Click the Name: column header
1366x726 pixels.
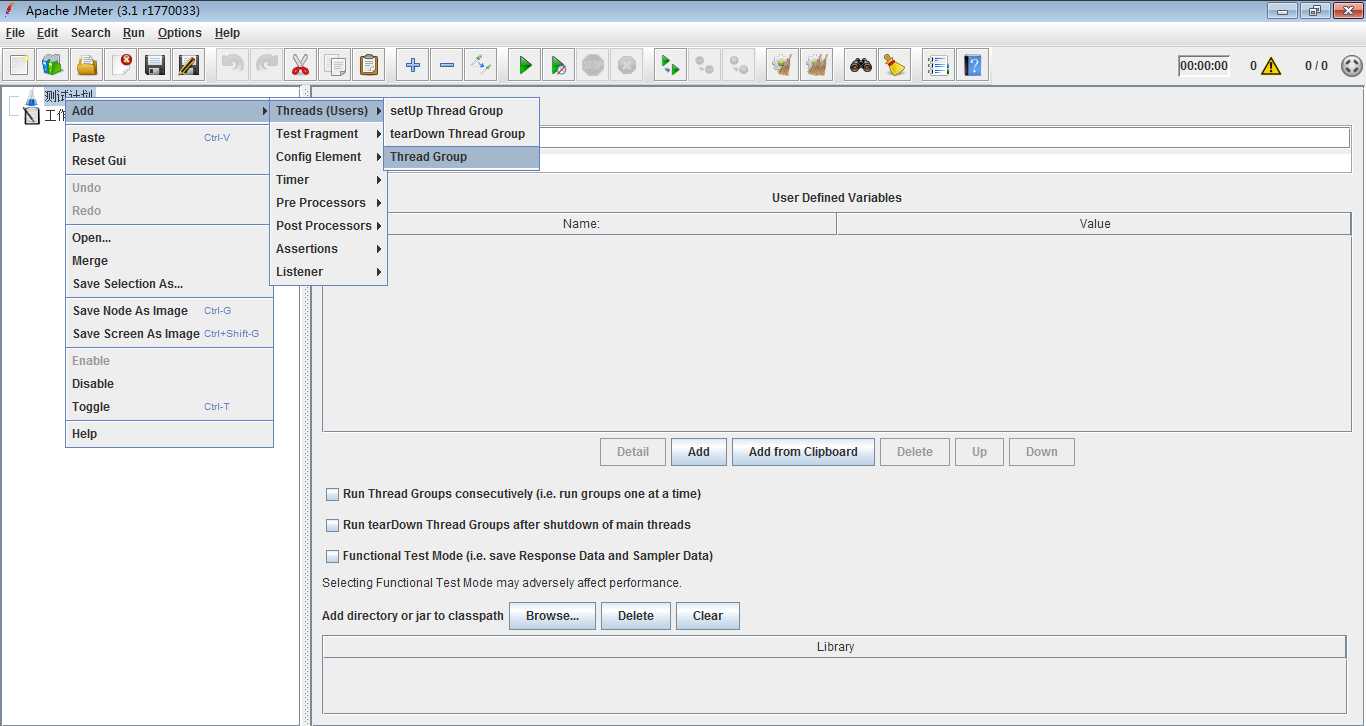coord(581,224)
